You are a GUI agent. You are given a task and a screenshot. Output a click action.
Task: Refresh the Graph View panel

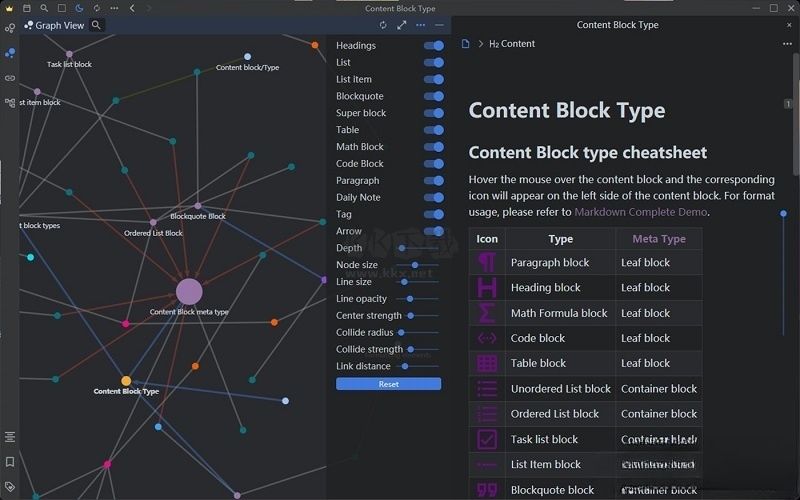coord(383,25)
